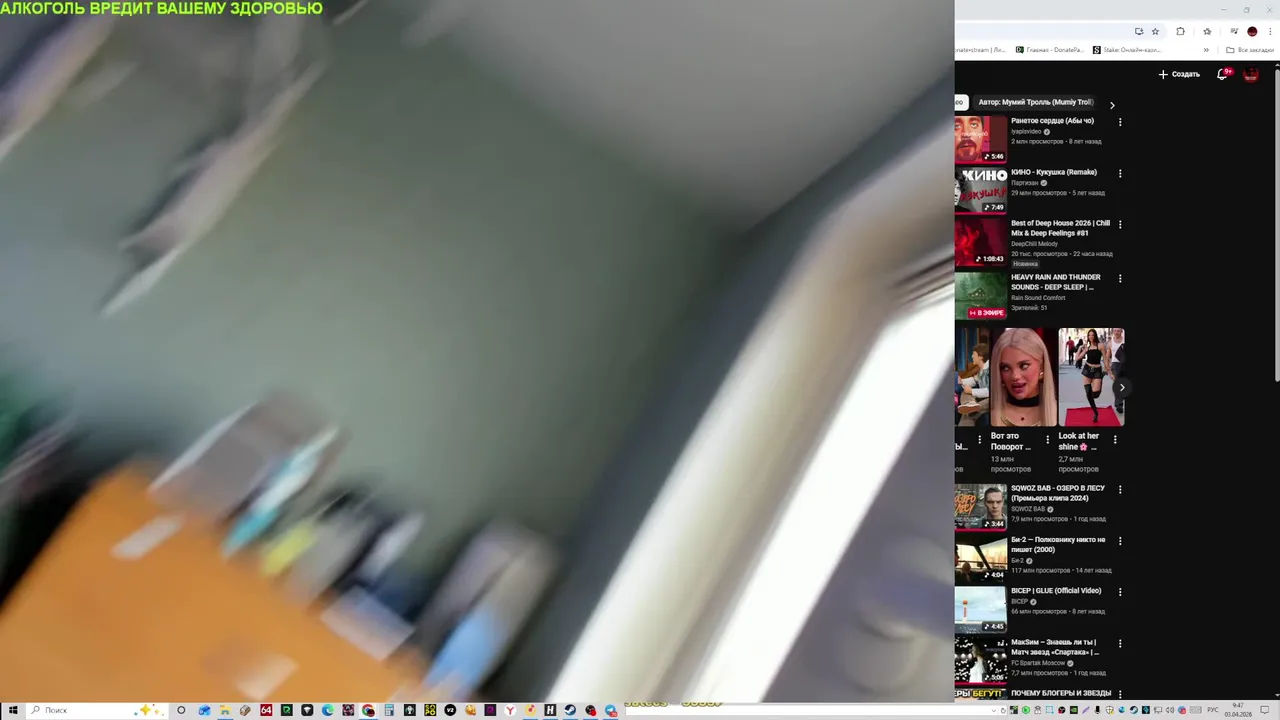Show next Shorts with the carousel arrow
1280x720 pixels.
pyautogui.click(x=1122, y=387)
